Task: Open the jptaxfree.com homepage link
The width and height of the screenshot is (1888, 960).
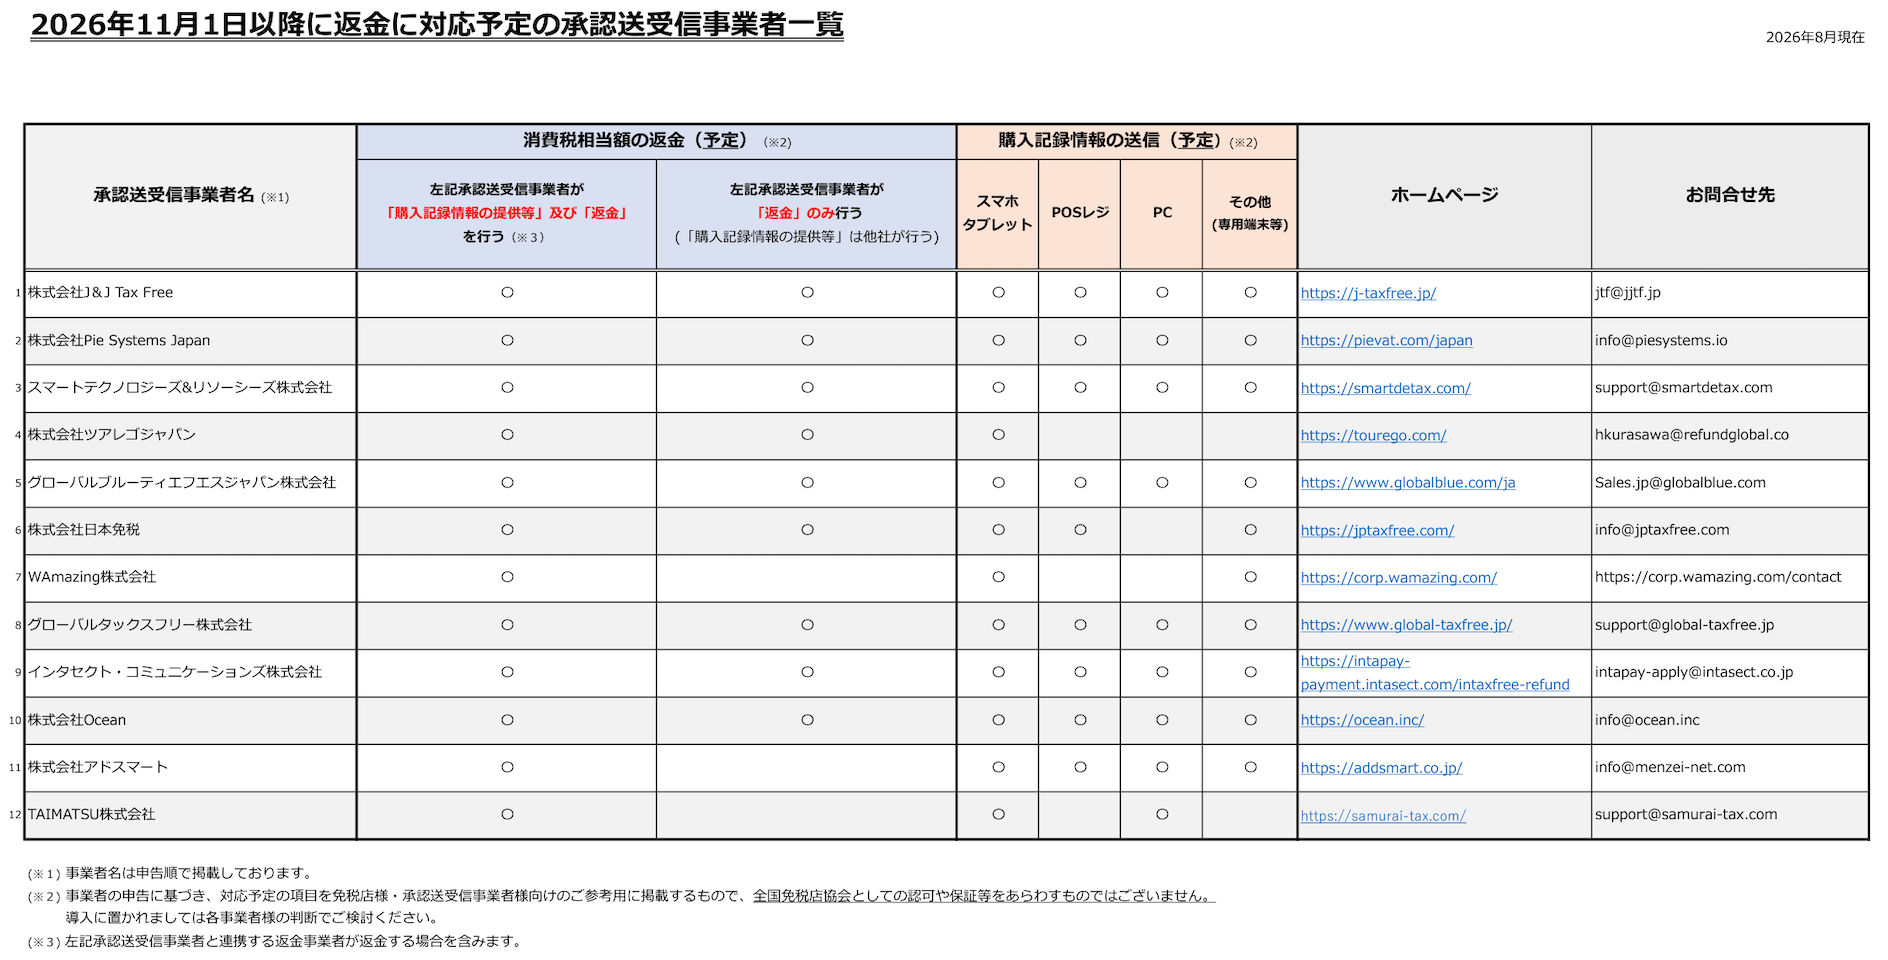Action: click(x=1377, y=530)
